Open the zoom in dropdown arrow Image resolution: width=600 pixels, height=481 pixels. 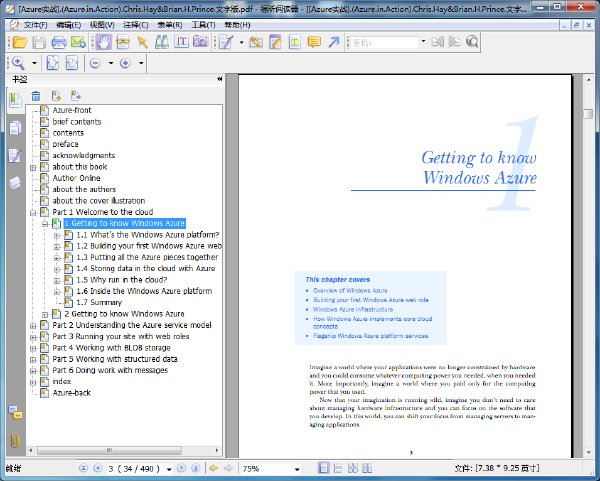coord(141,63)
